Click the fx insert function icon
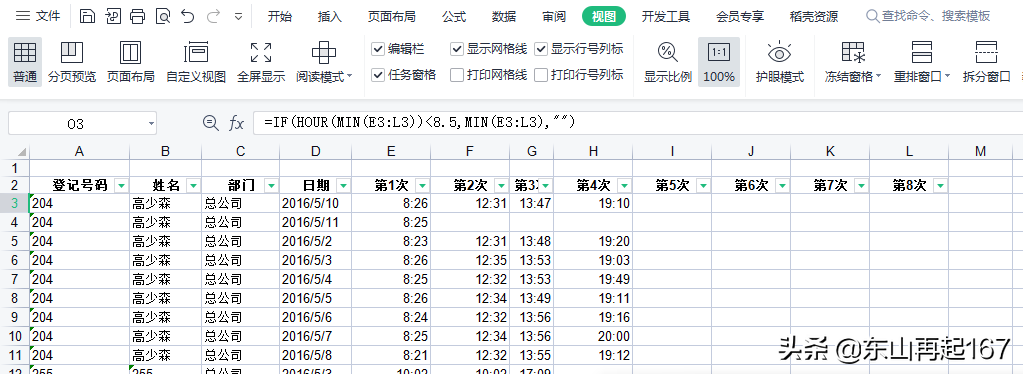 (x=236, y=123)
